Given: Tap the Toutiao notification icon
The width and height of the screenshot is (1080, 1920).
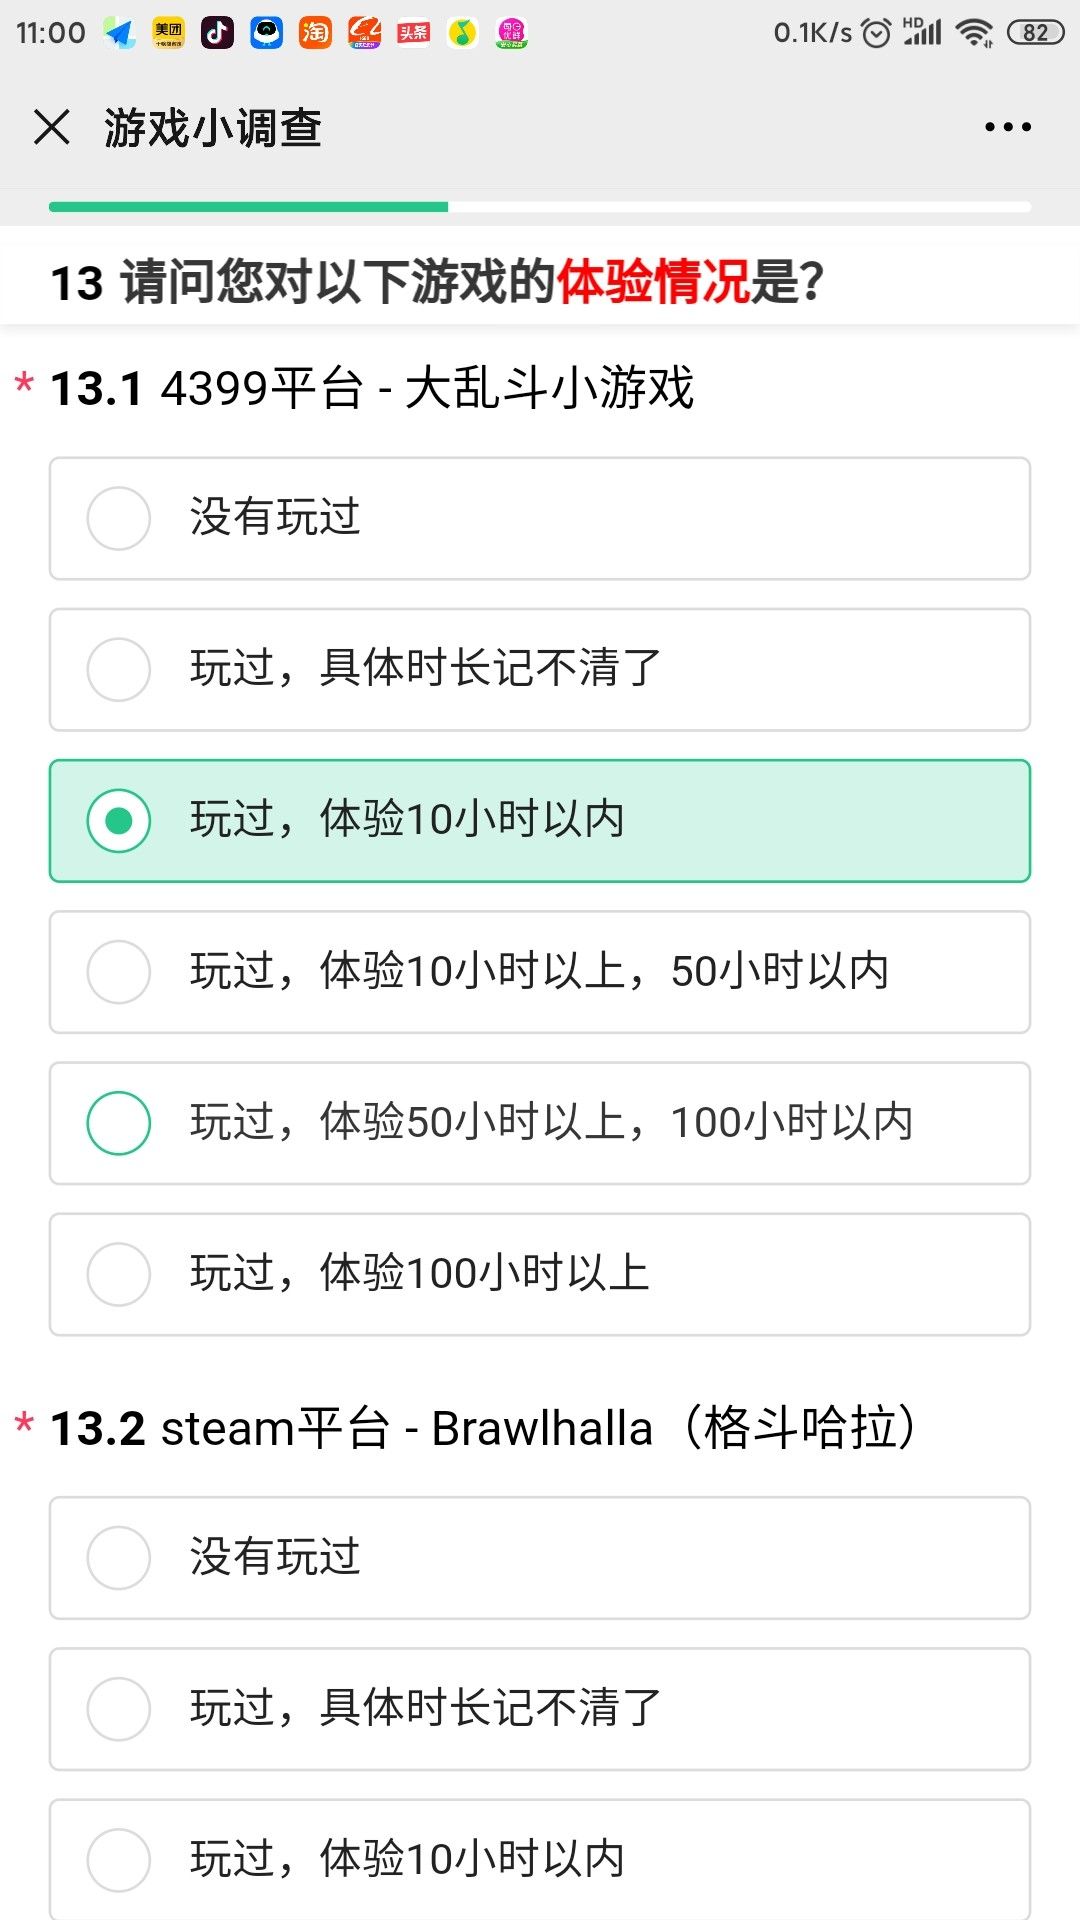Looking at the screenshot, I should (413, 33).
